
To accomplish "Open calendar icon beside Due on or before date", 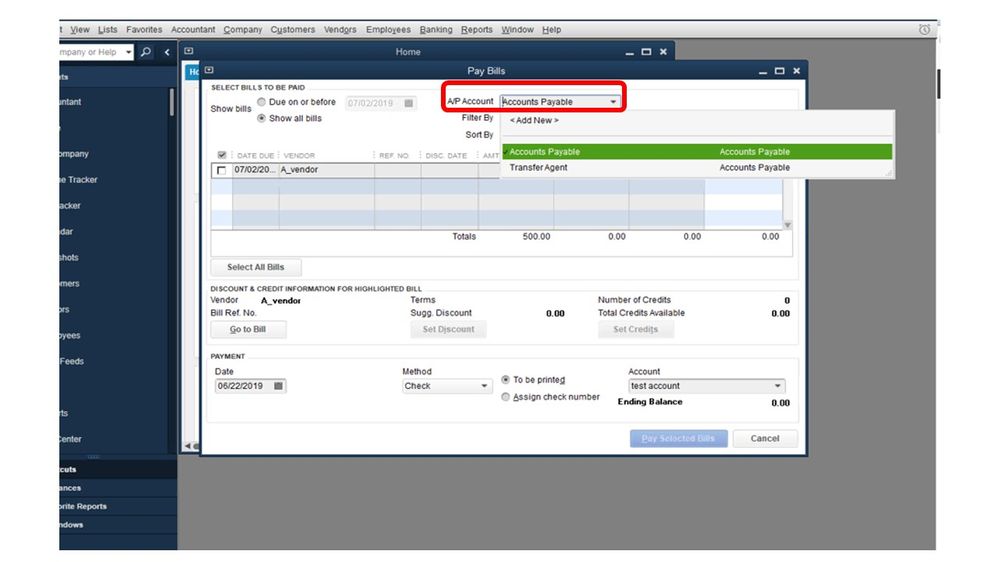I will click(408, 103).
